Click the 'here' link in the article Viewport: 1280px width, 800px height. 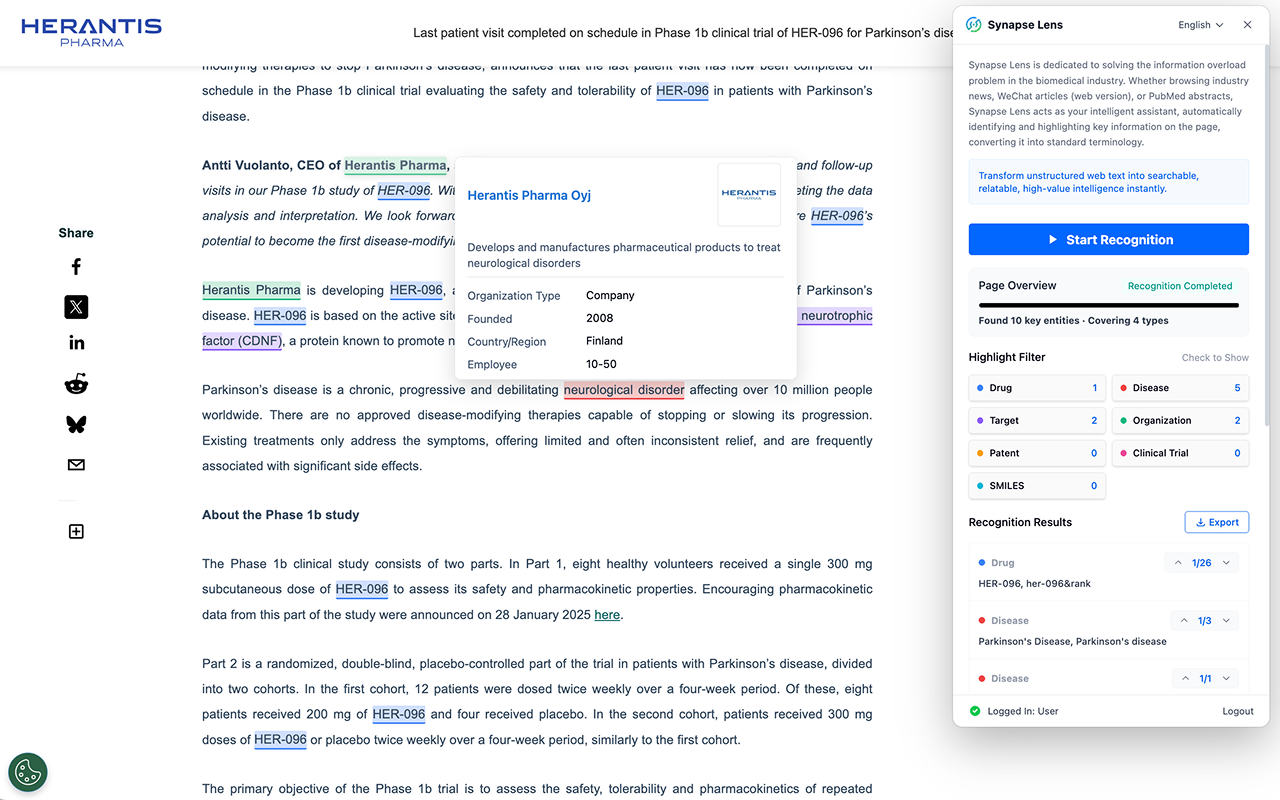[x=607, y=615]
